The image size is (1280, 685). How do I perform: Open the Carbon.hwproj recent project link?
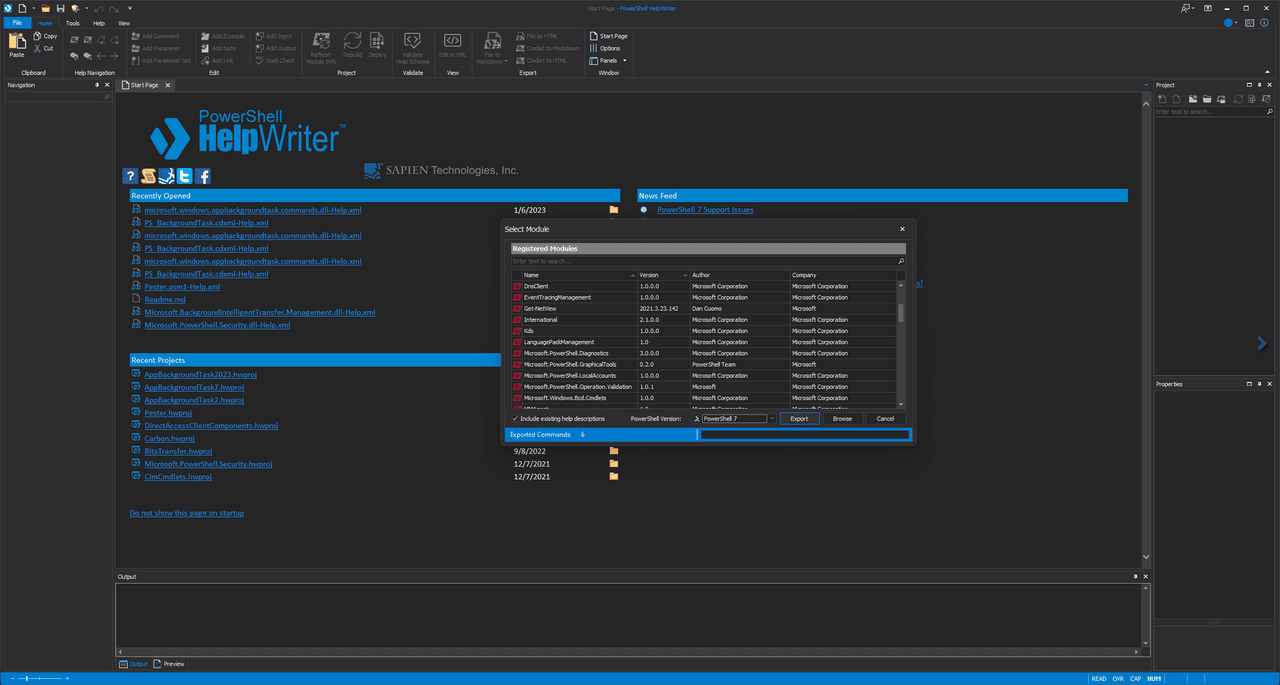point(169,438)
